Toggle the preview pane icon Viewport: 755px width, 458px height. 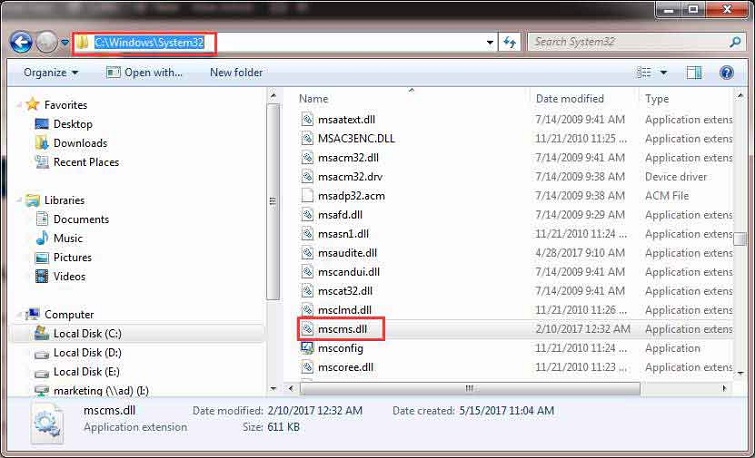695,72
